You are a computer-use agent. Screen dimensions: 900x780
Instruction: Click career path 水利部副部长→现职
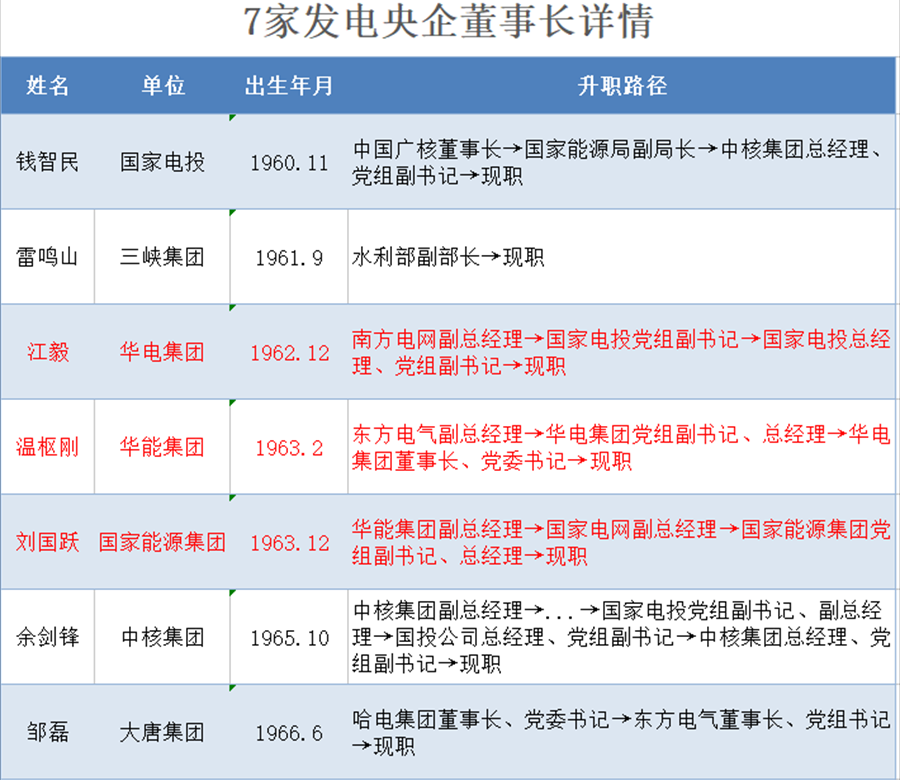[x=448, y=257]
